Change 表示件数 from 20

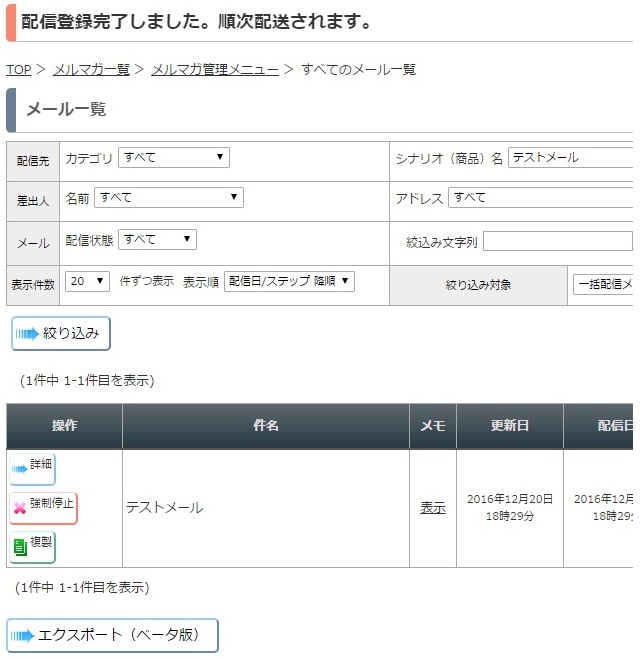[87, 281]
